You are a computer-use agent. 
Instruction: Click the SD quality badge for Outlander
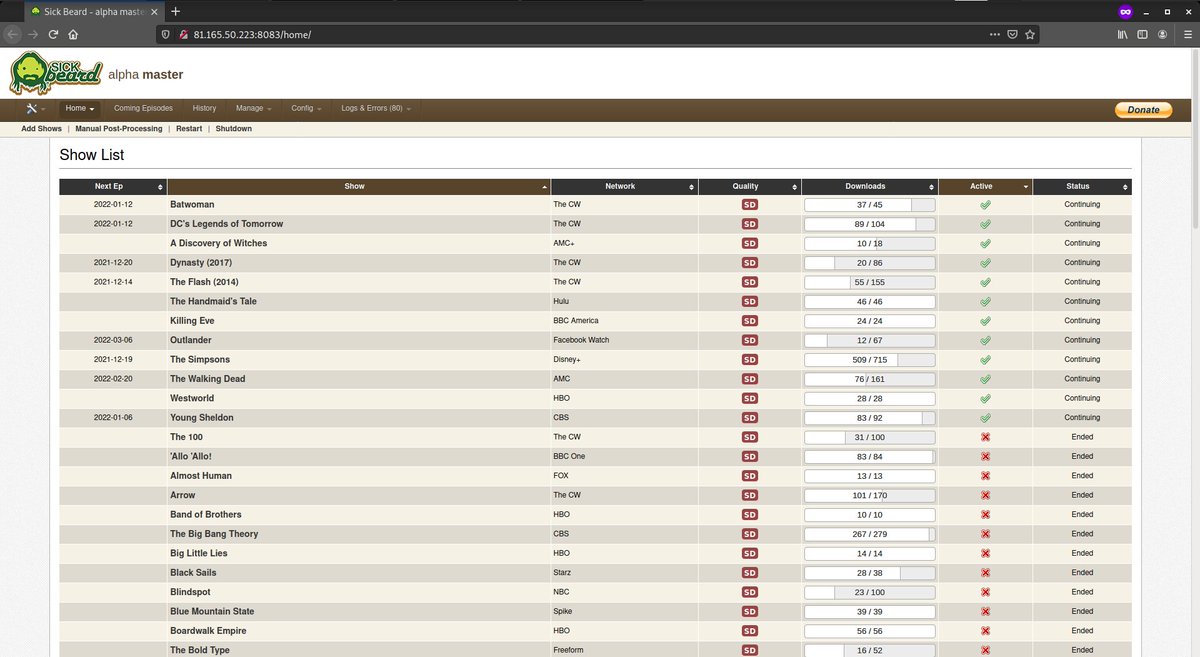[x=749, y=340]
